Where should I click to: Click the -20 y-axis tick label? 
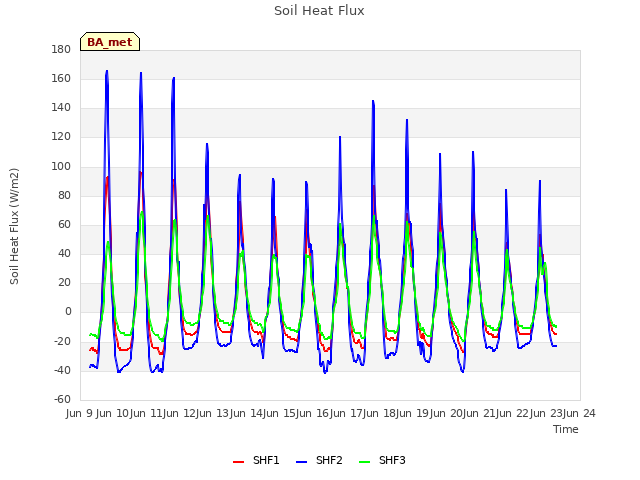click(62, 342)
